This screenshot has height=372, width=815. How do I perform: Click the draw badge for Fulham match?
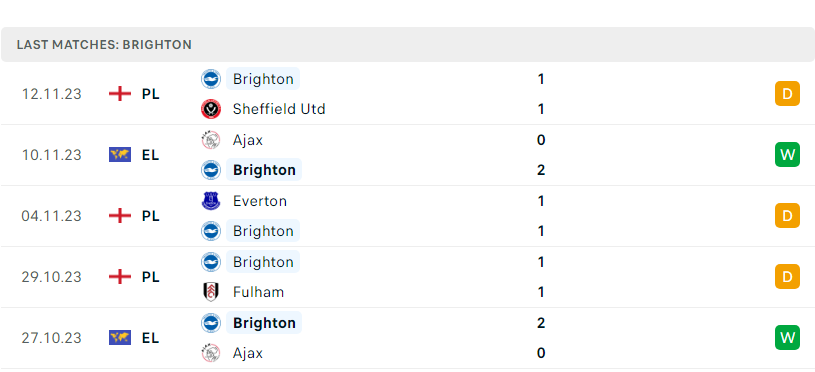click(787, 276)
